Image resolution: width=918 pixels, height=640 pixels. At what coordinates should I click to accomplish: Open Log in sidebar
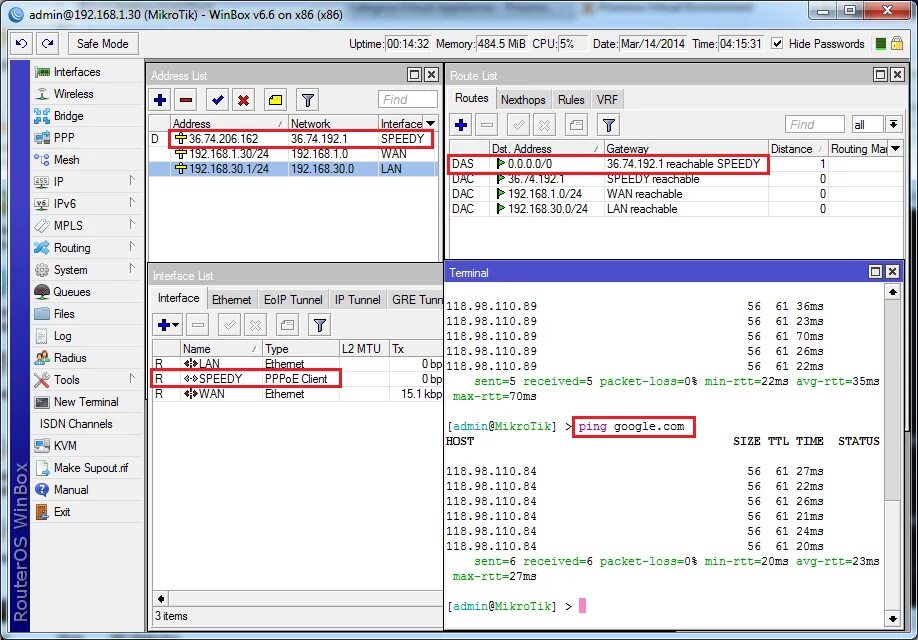click(x=62, y=336)
